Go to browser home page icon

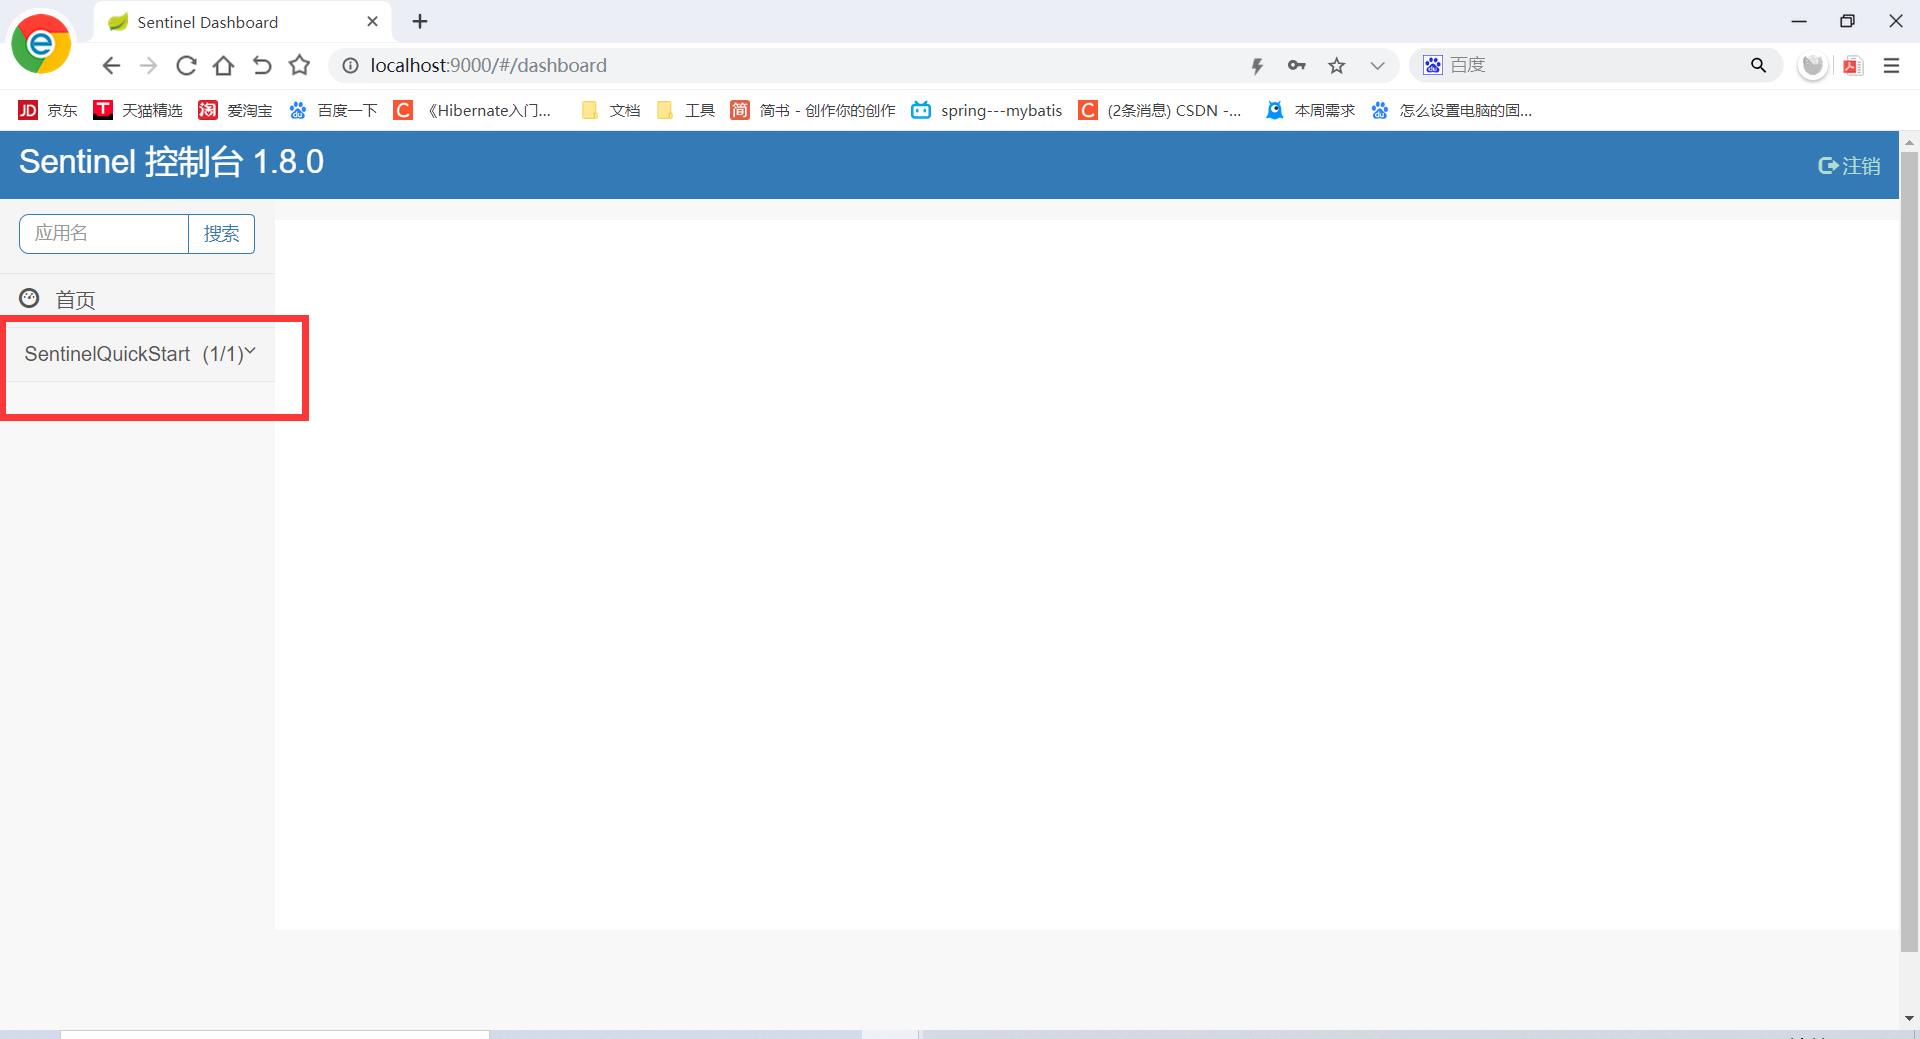coord(224,66)
